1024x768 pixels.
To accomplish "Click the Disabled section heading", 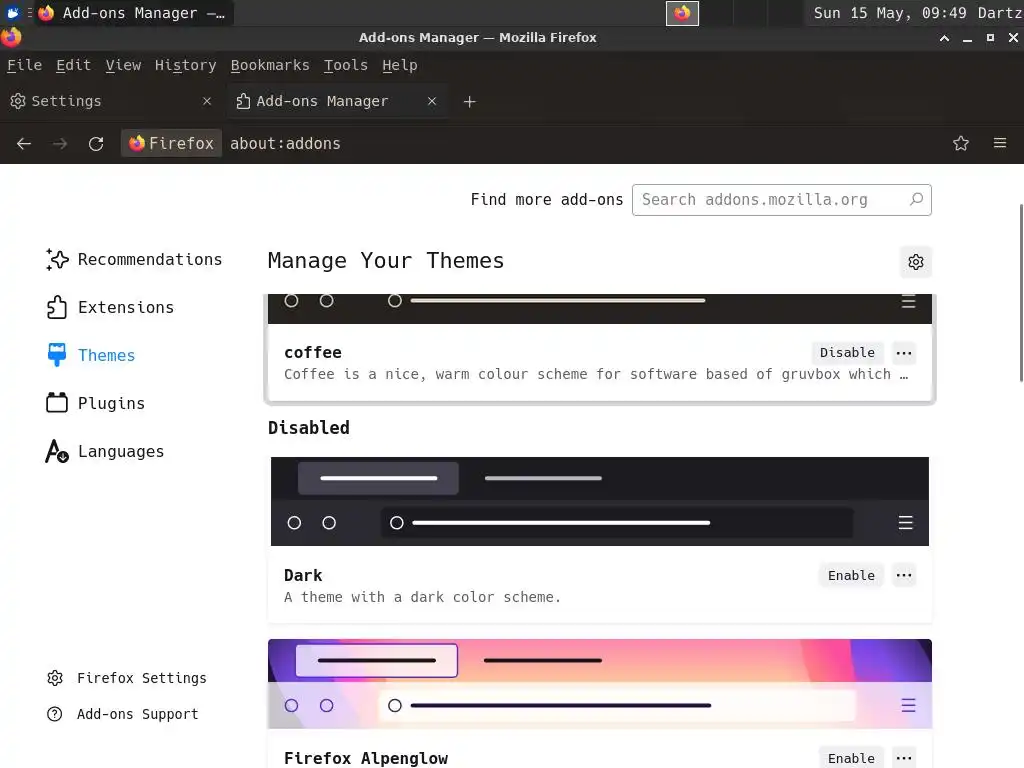I will (x=309, y=428).
